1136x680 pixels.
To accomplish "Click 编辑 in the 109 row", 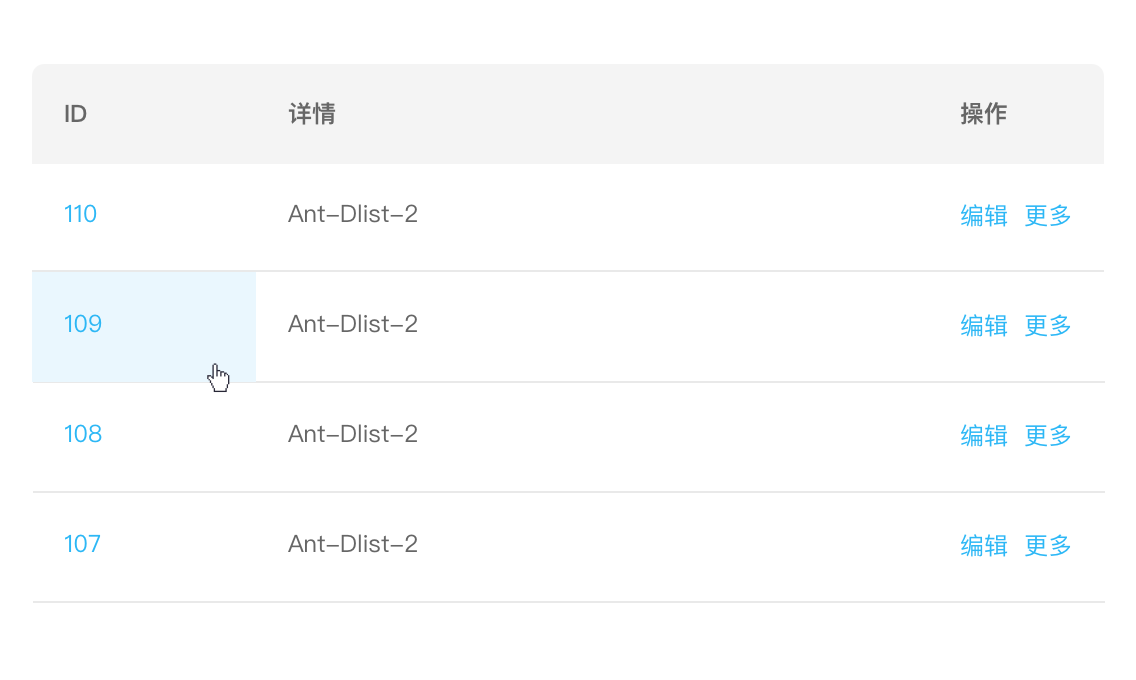I will [x=984, y=325].
